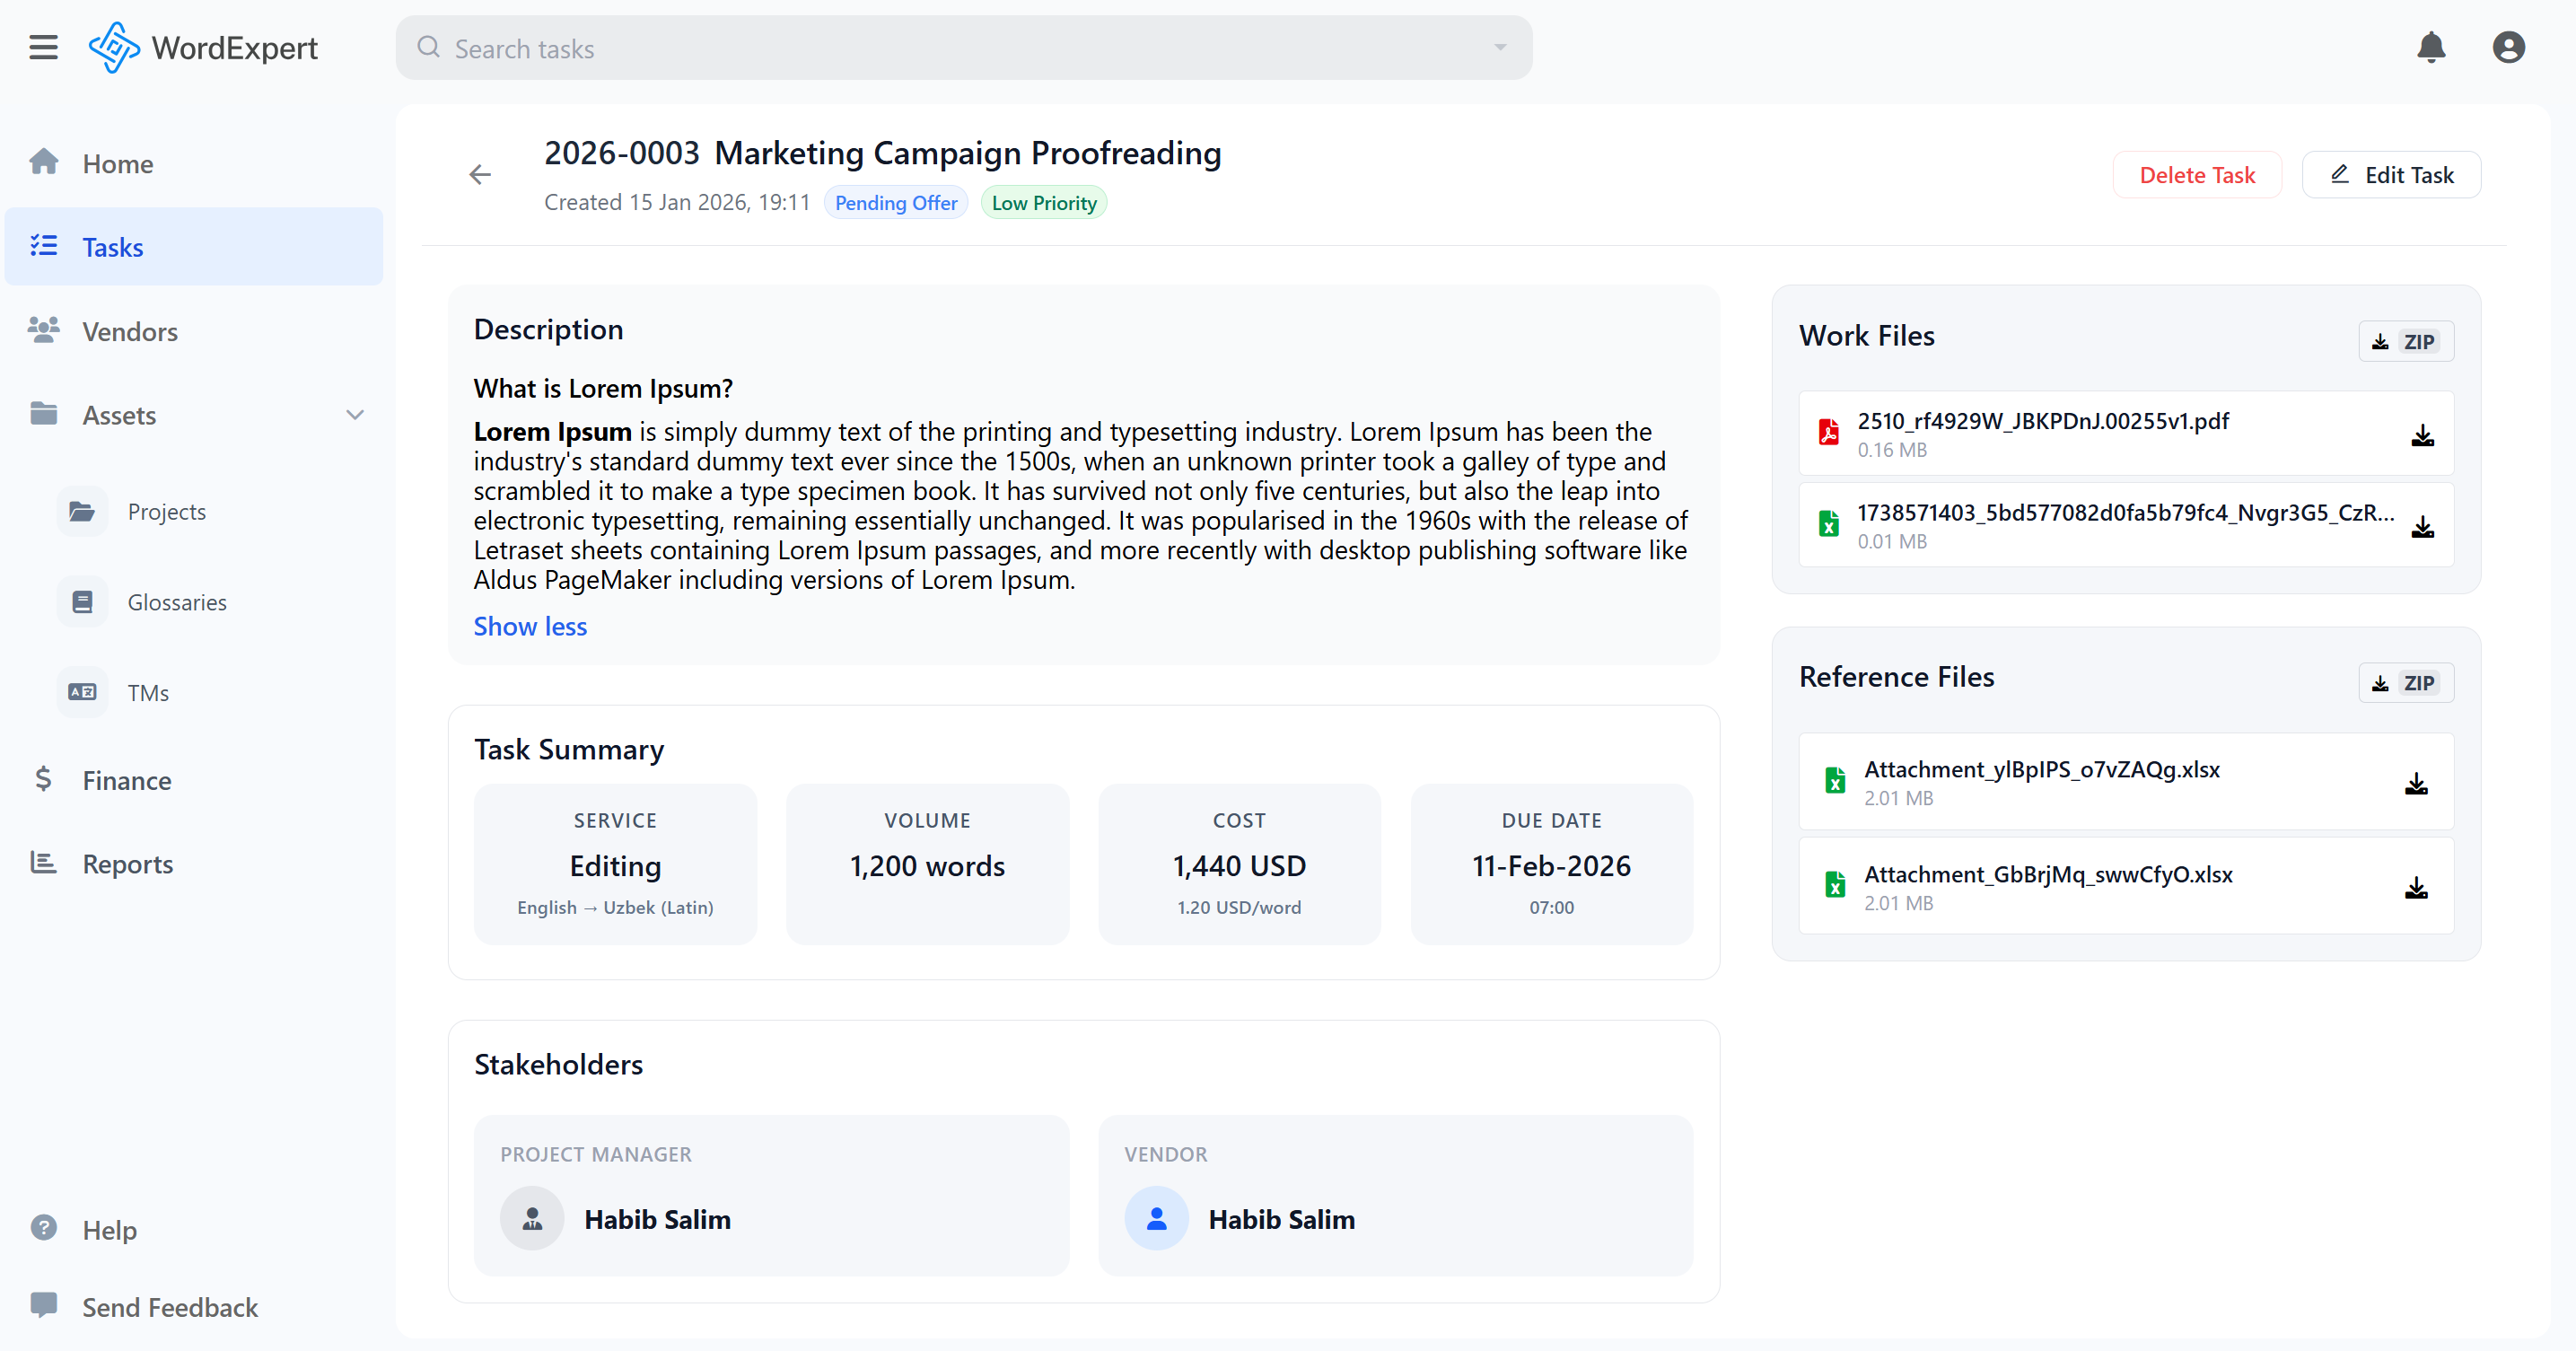Screen dimensions: 2576x1351
Task: Open the hamburger menu icon
Action: (43, 47)
